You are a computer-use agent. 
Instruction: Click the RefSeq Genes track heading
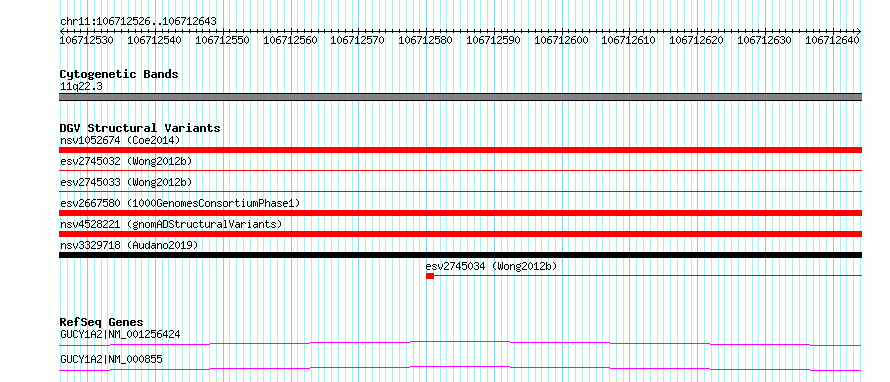pyautogui.click(x=101, y=322)
